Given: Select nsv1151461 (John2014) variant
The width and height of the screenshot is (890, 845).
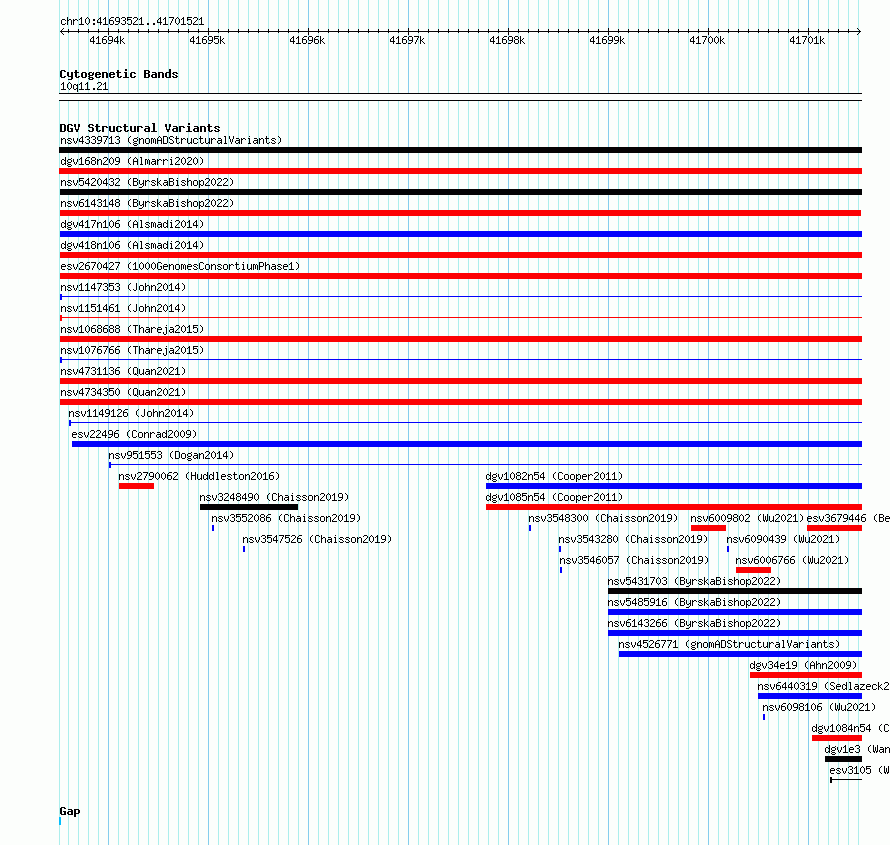Looking at the screenshot, I should (123, 308).
